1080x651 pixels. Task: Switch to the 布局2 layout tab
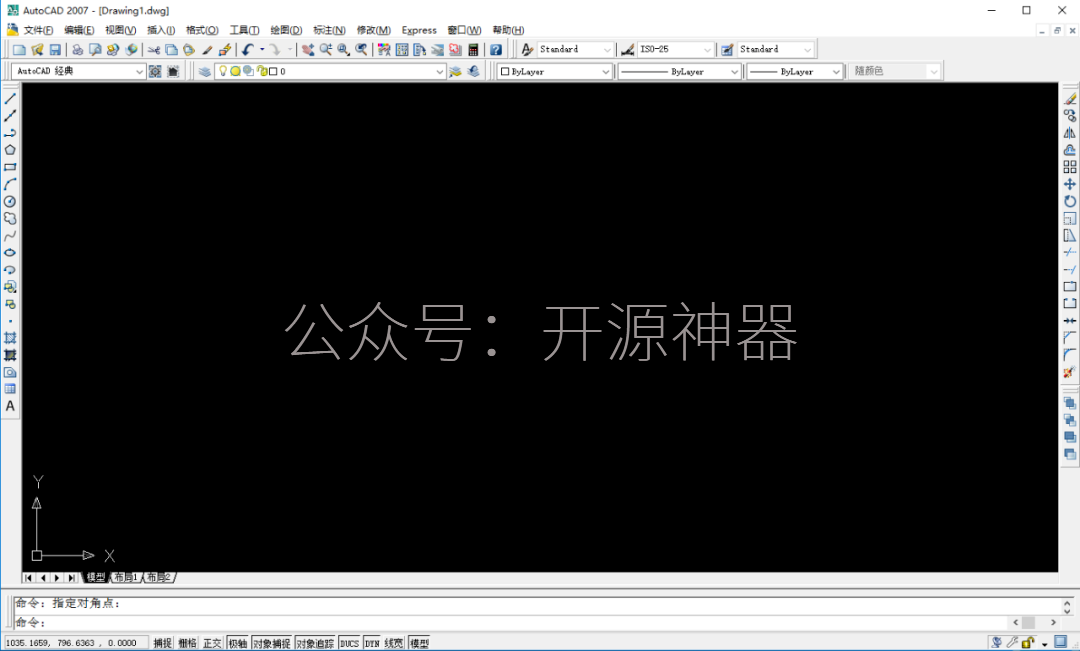point(159,577)
